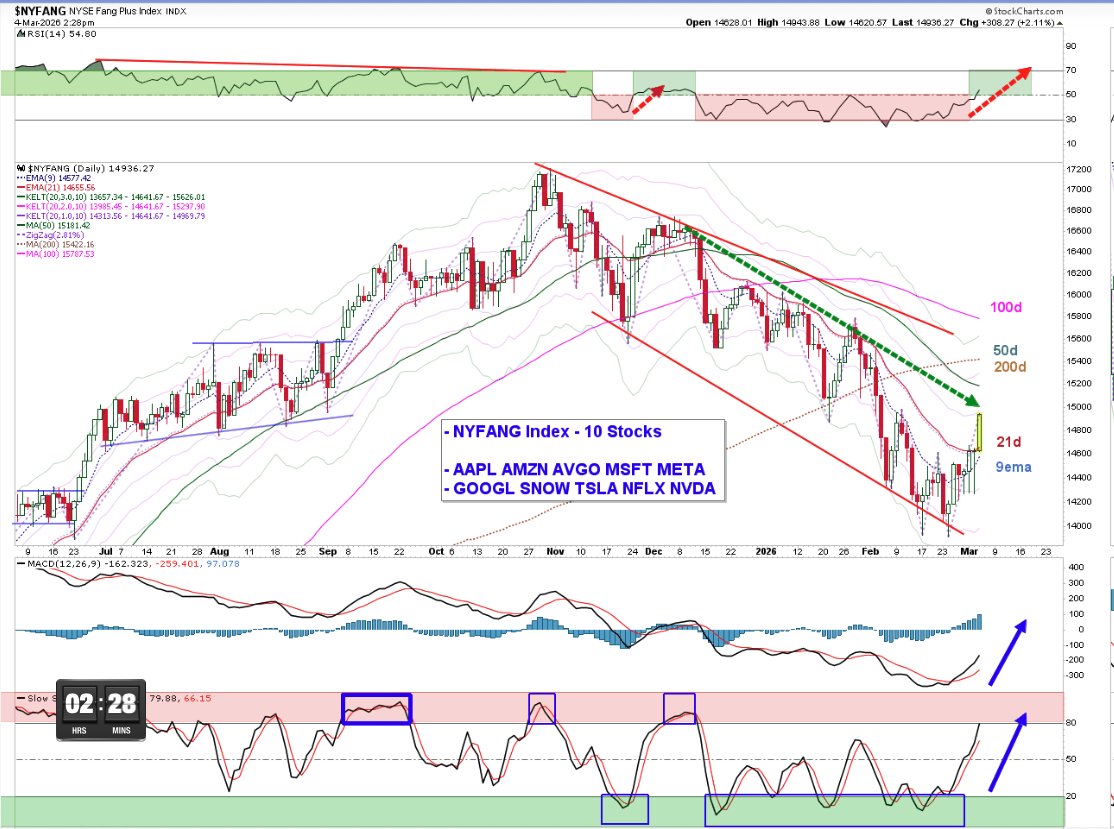Click the 'NYSE Fang Plus Index INDX' subtitle
1114x829 pixels.
click(x=127, y=11)
